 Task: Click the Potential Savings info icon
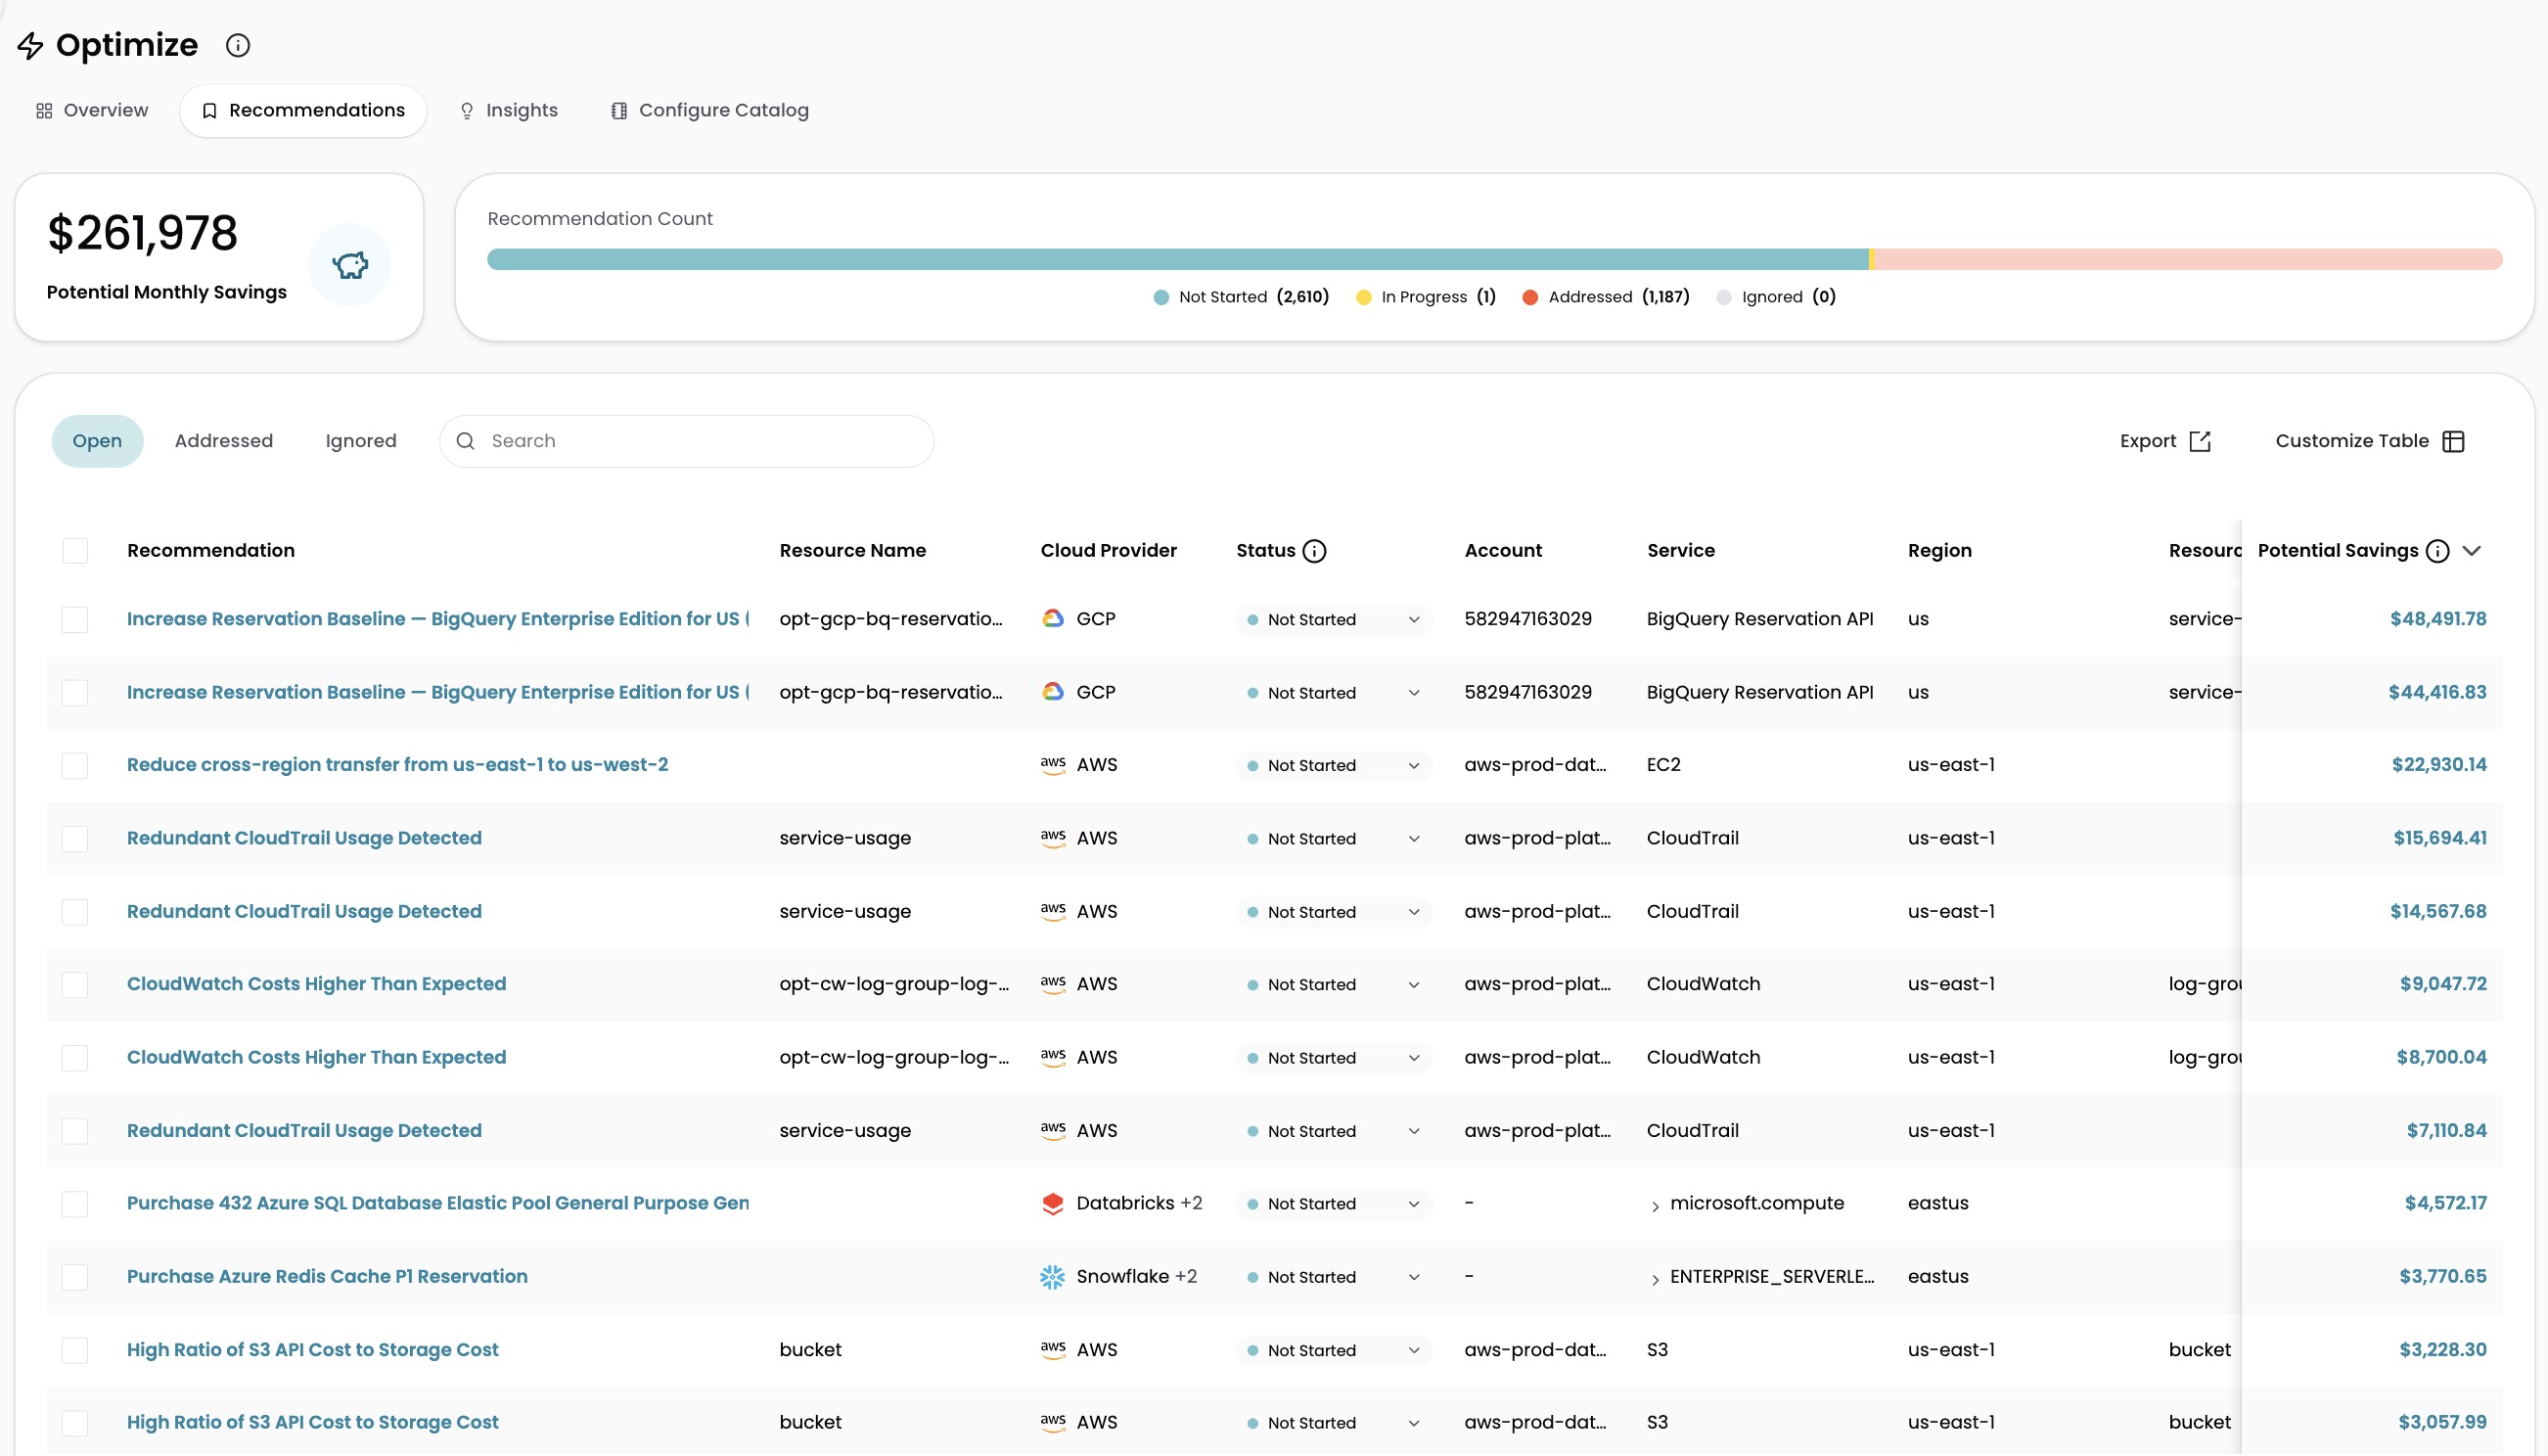[x=2438, y=551]
